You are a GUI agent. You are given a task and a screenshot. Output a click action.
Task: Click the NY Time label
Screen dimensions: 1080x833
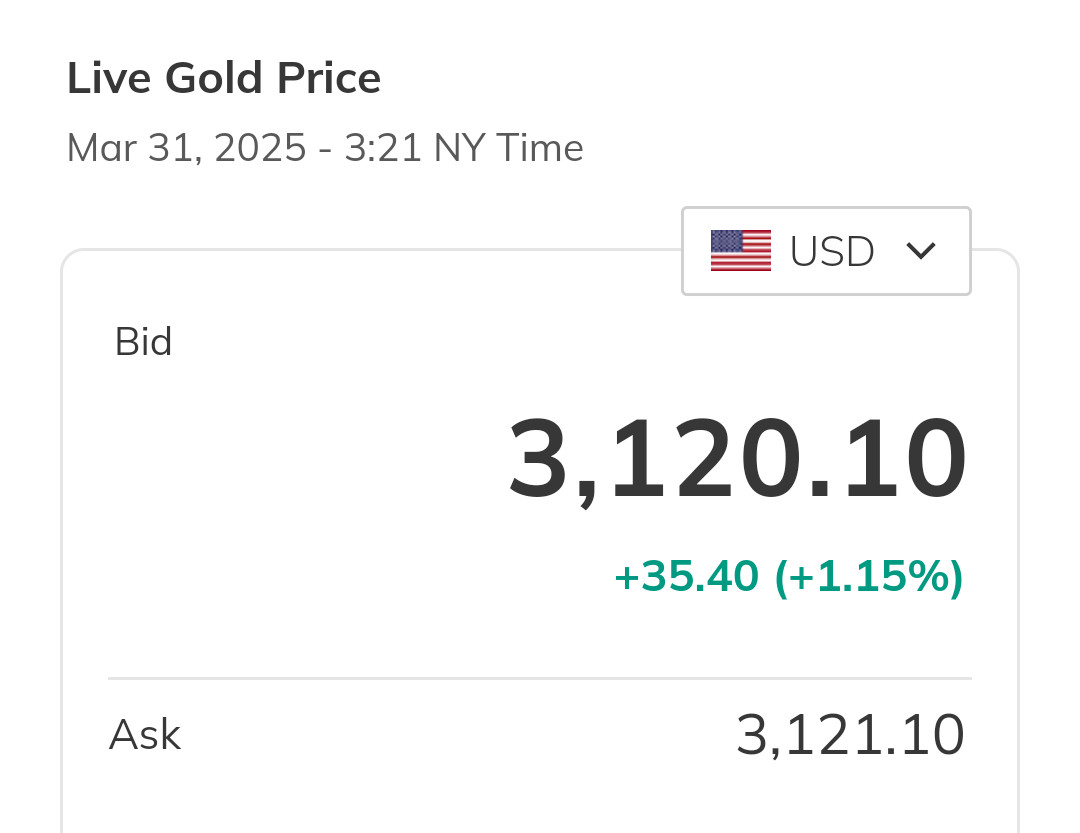coord(508,148)
